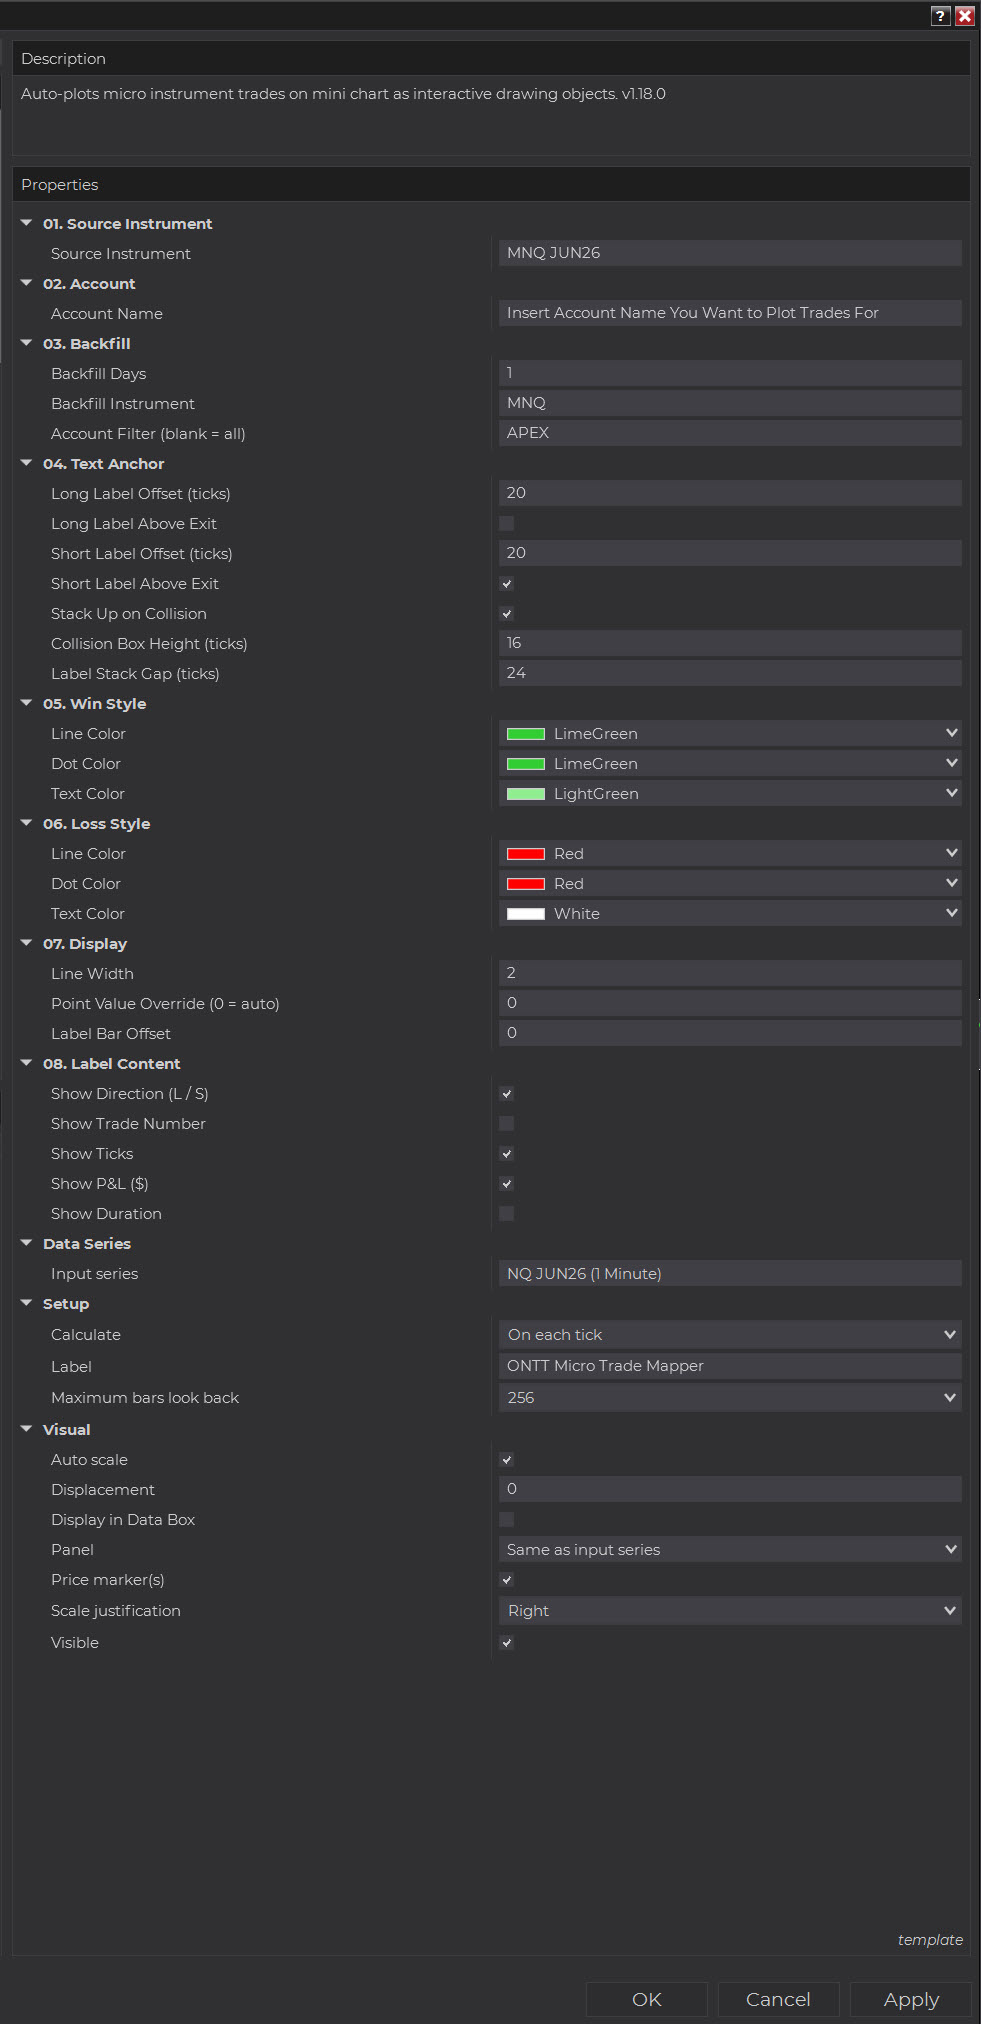
Task: Collapse the Visual section
Action: tap(27, 1429)
